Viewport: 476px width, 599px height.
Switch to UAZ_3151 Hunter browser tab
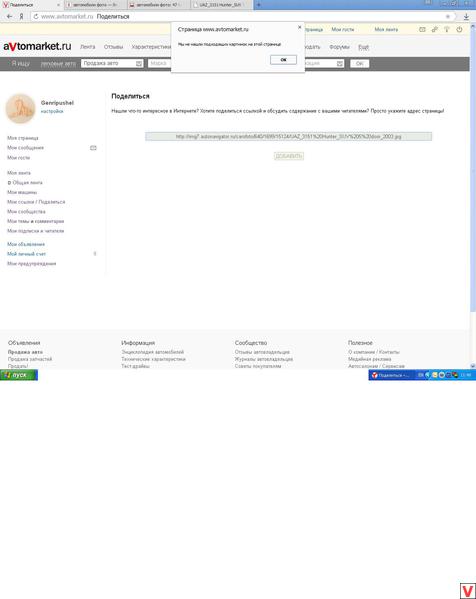pyautogui.click(x=220, y=5)
